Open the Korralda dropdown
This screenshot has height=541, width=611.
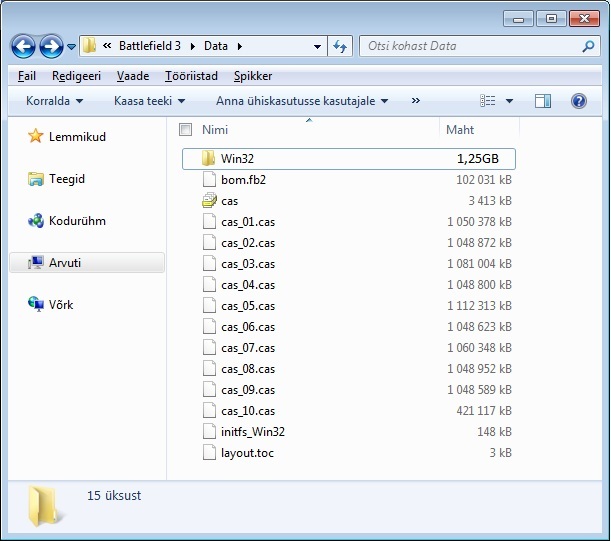tap(55, 101)
